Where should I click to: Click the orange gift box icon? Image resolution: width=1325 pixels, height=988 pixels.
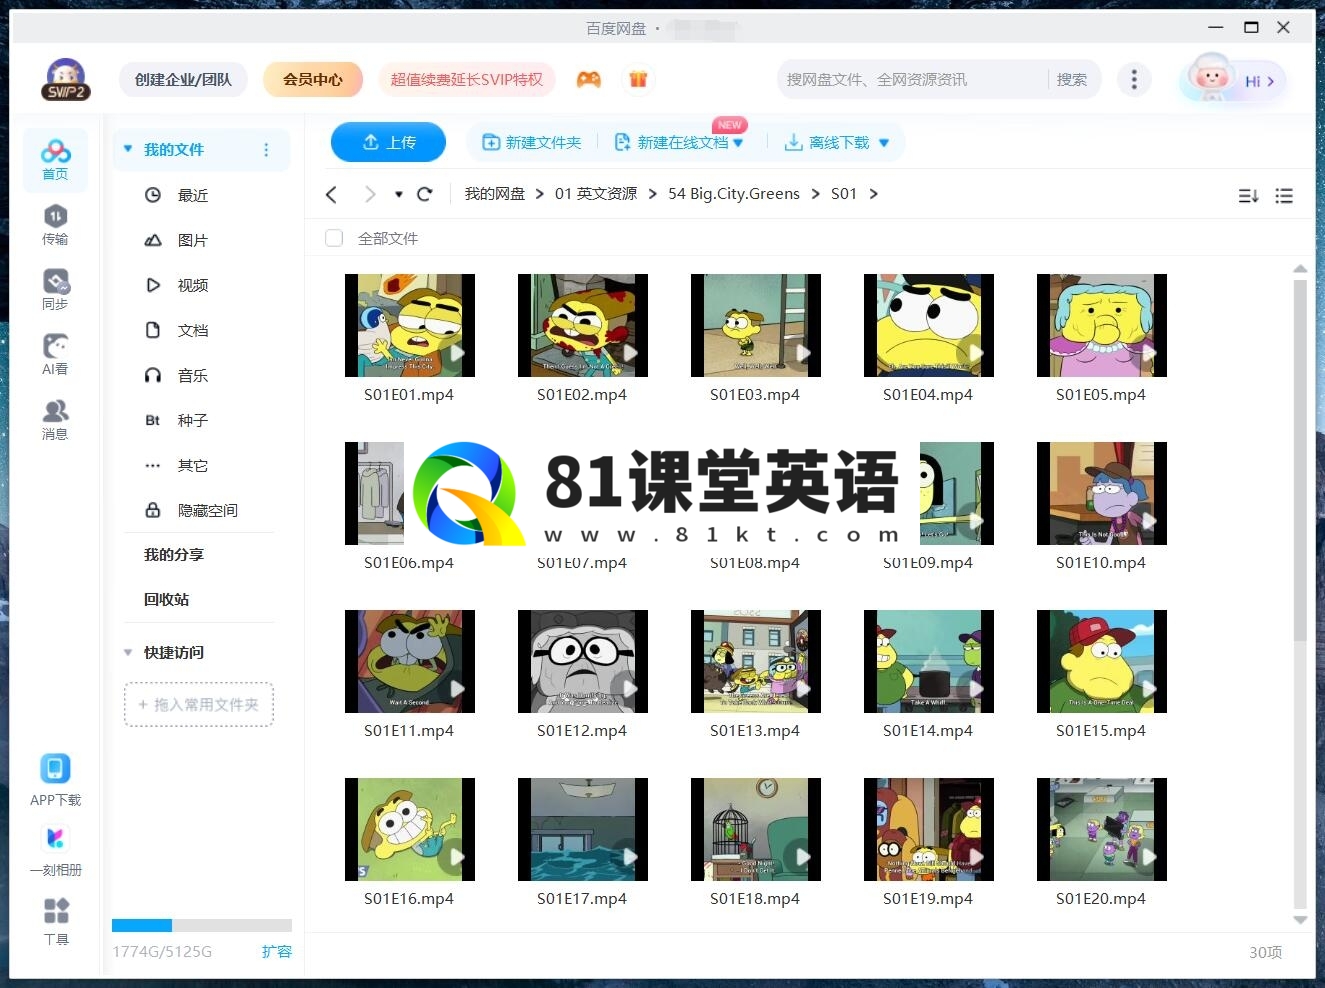pyautogui.click(x=638, y=80)
